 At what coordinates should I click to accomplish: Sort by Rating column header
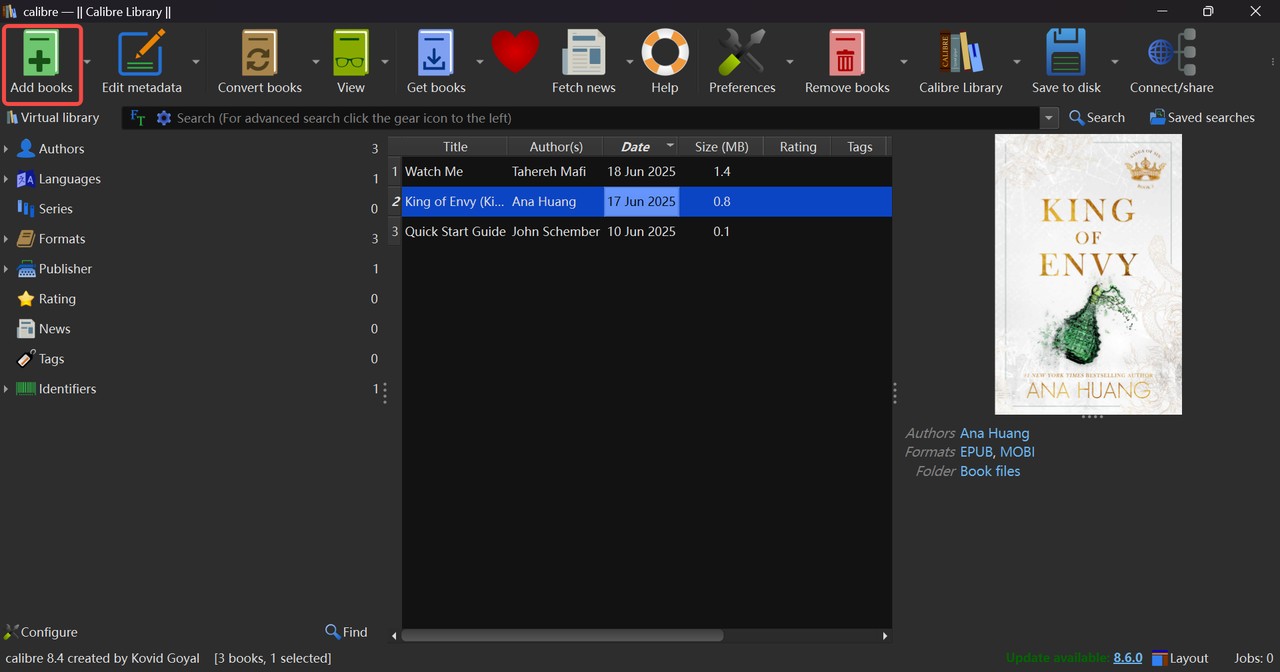[798, 147]
